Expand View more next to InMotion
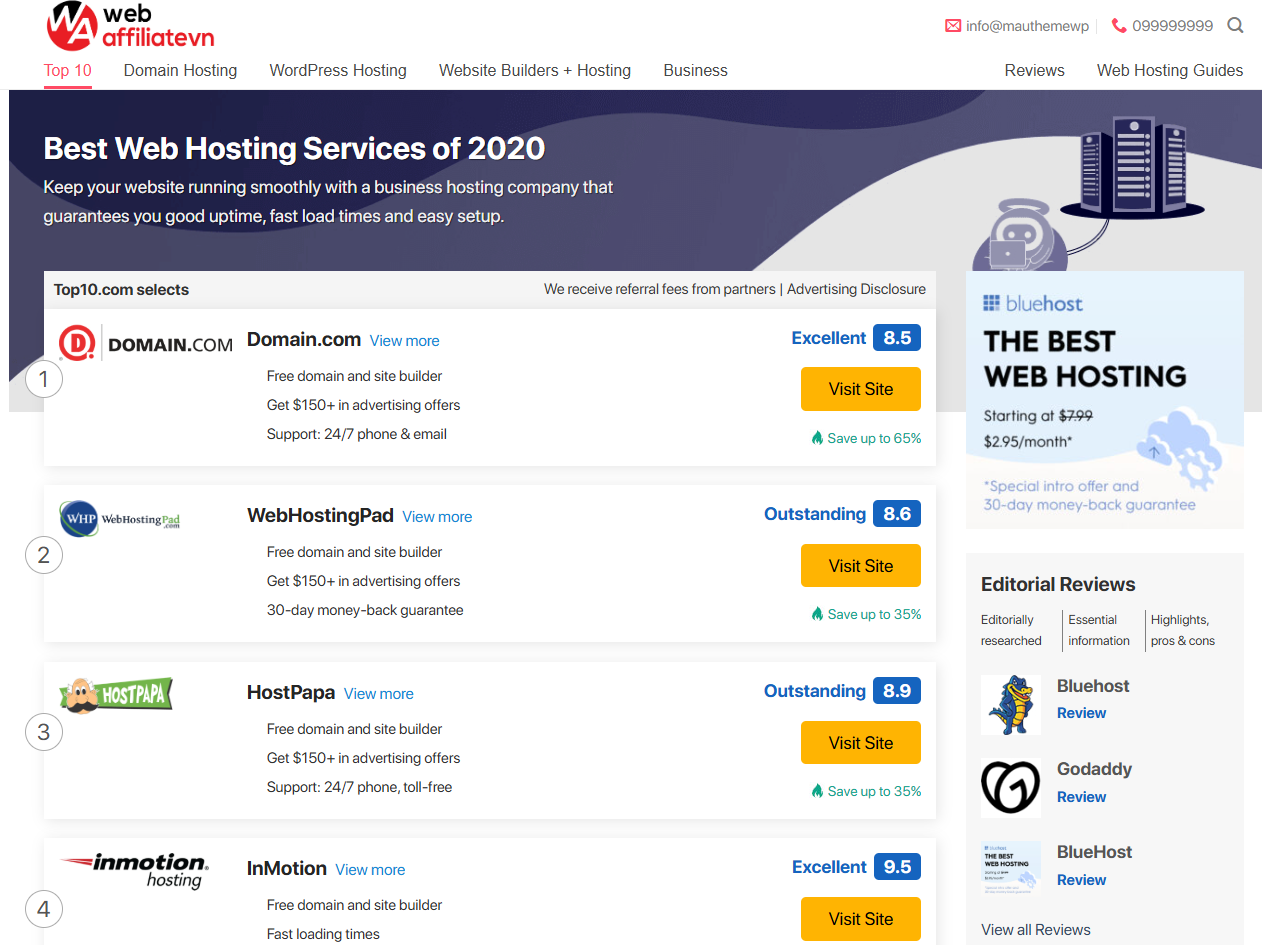Viewport: 1262px width, 945px height. click(370, 870)
